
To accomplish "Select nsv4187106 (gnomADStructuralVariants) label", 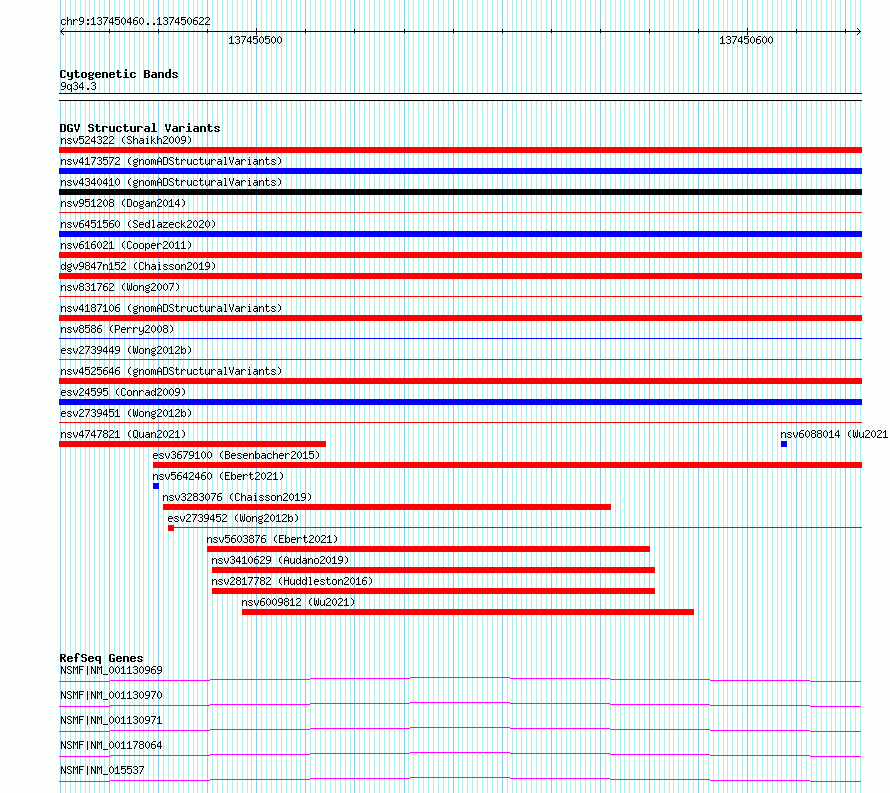I will click(x=171, y=308).
